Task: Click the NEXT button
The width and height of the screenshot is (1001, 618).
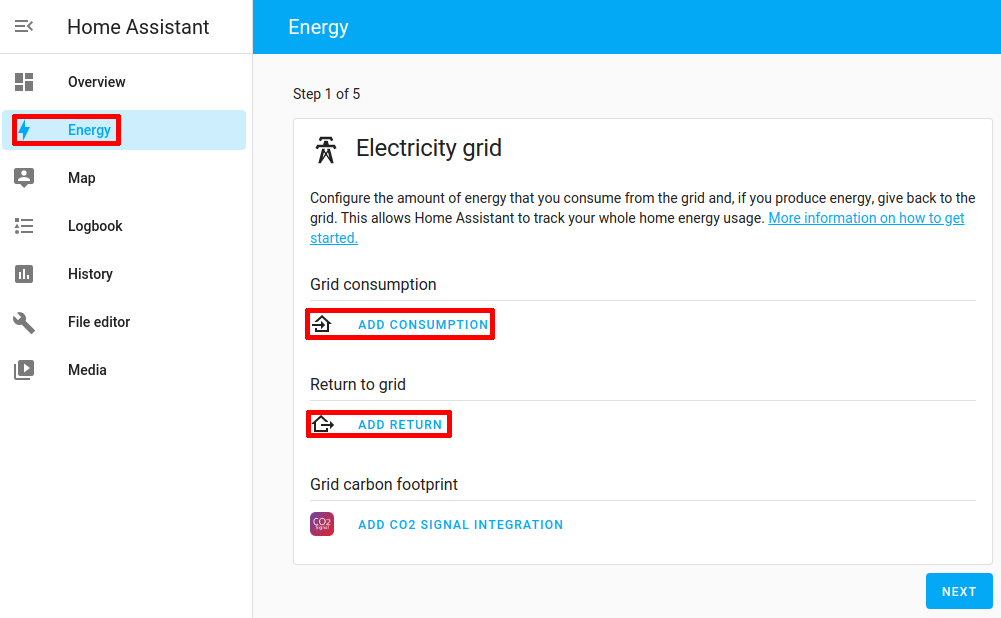Action: click(958, 591)
